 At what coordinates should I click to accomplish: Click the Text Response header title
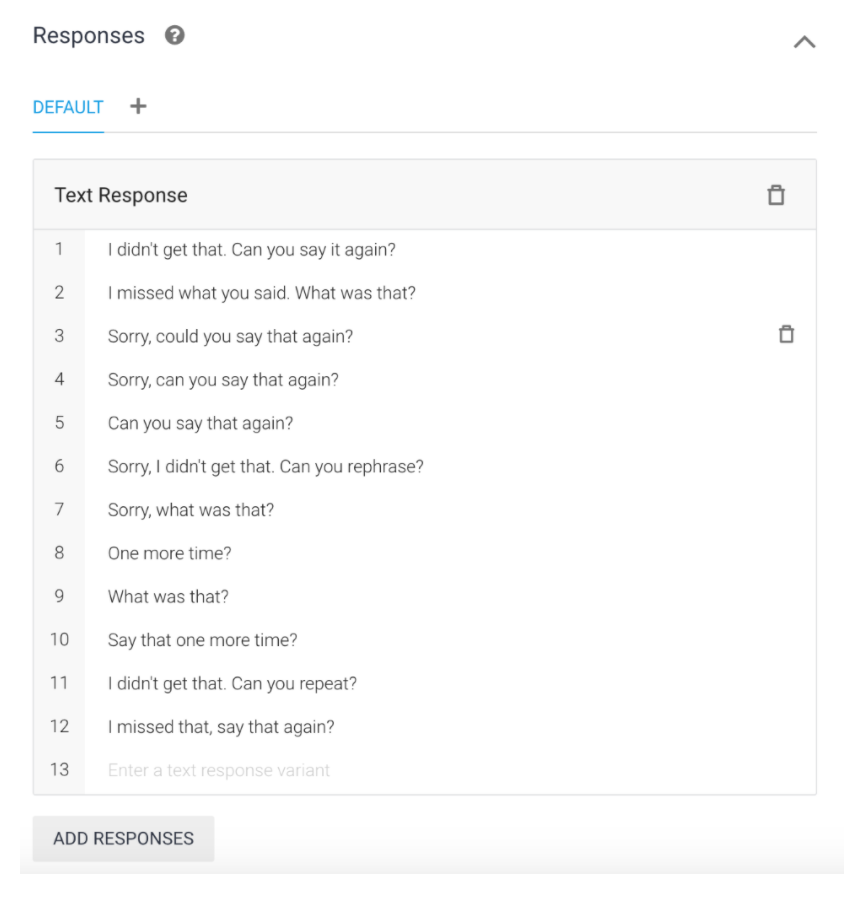pyautogui.click(x=121, y=195)
